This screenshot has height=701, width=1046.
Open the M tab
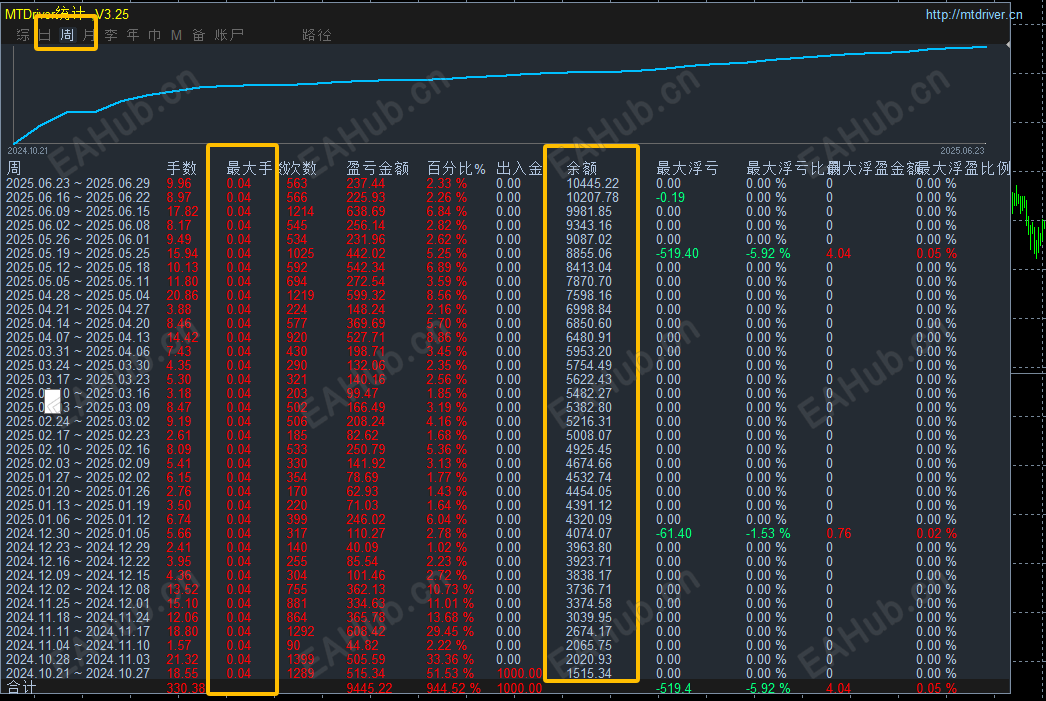pyautogui.click(x=176, y=35)
